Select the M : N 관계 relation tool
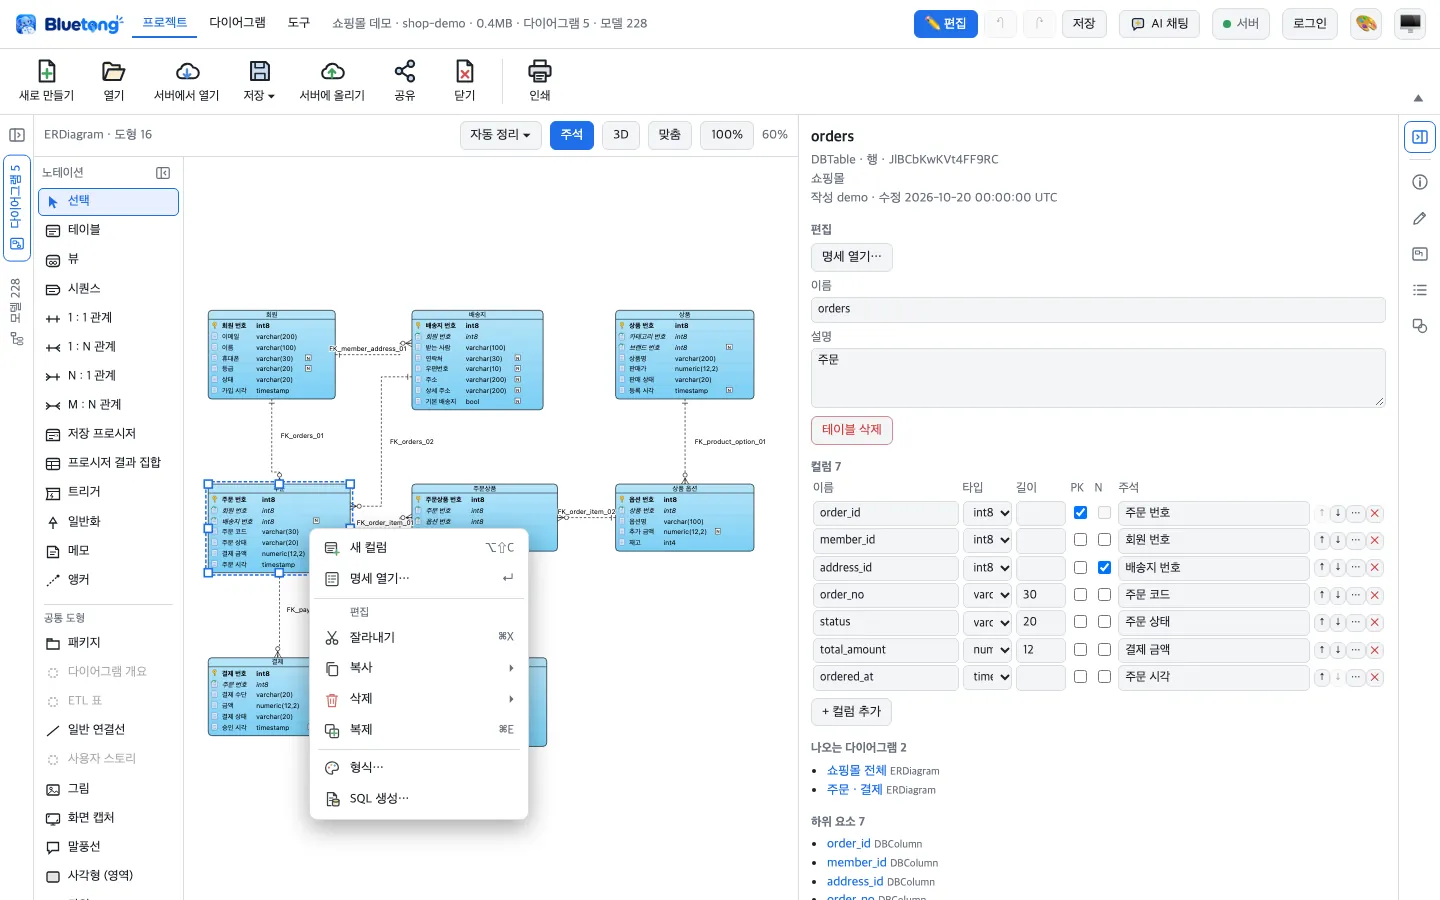 pos(108,405)
